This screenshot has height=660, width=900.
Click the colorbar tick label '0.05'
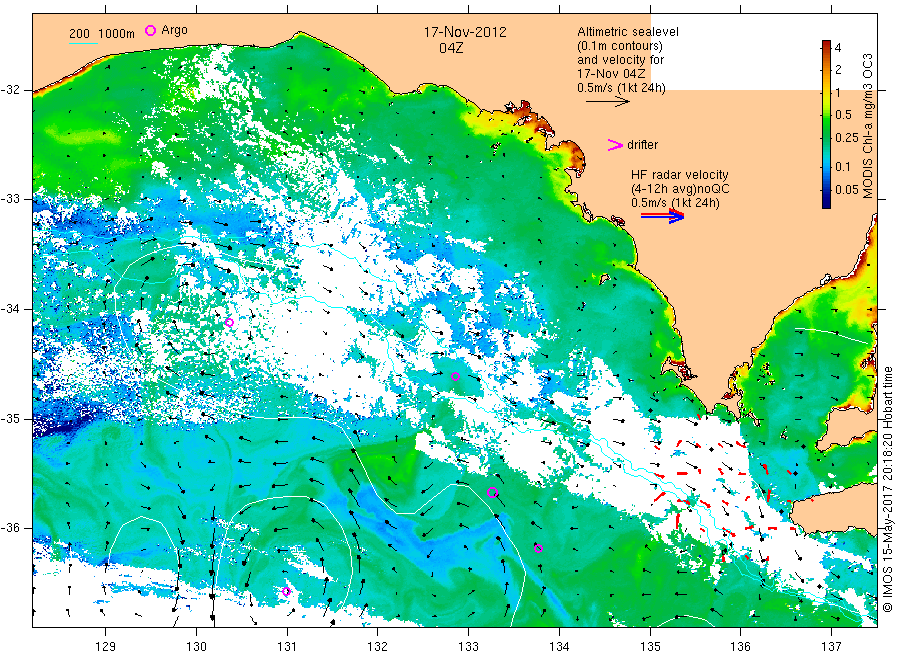pos(847,189)
